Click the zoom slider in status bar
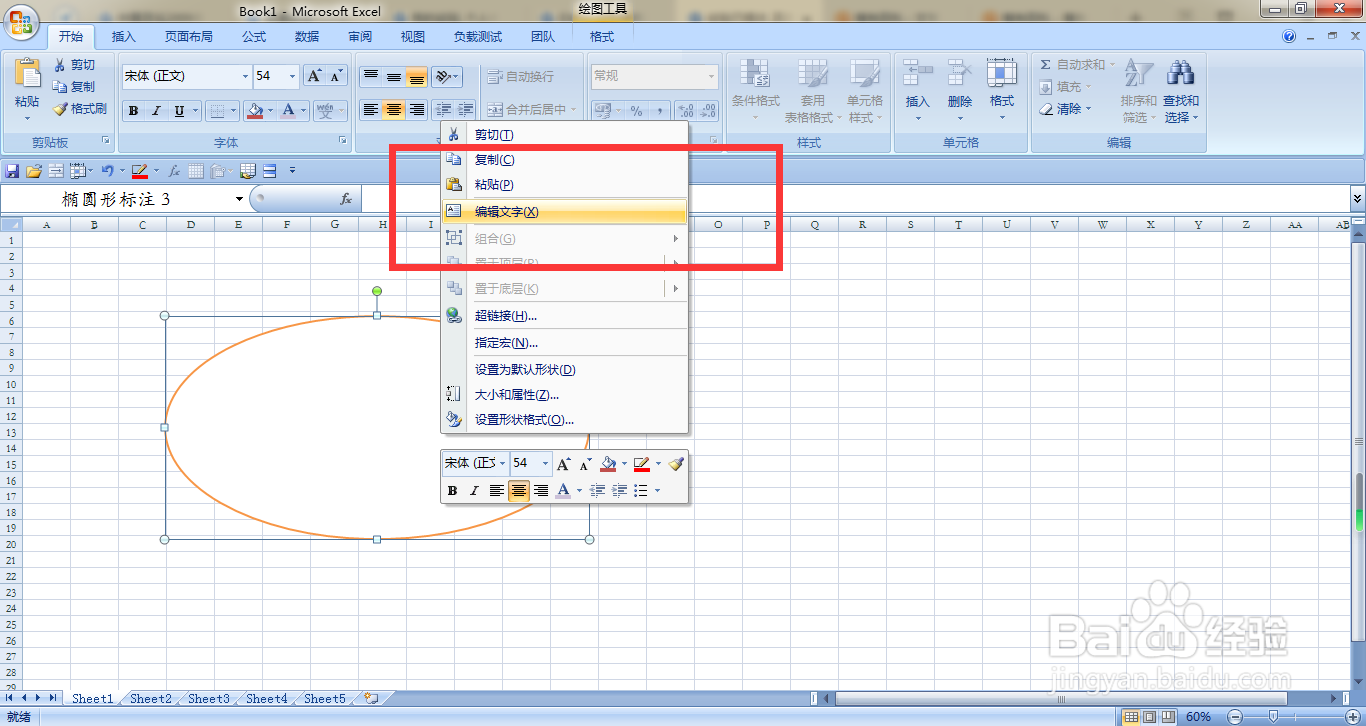Screen dimensions: 1366x726 click(x=1273, y=717)
